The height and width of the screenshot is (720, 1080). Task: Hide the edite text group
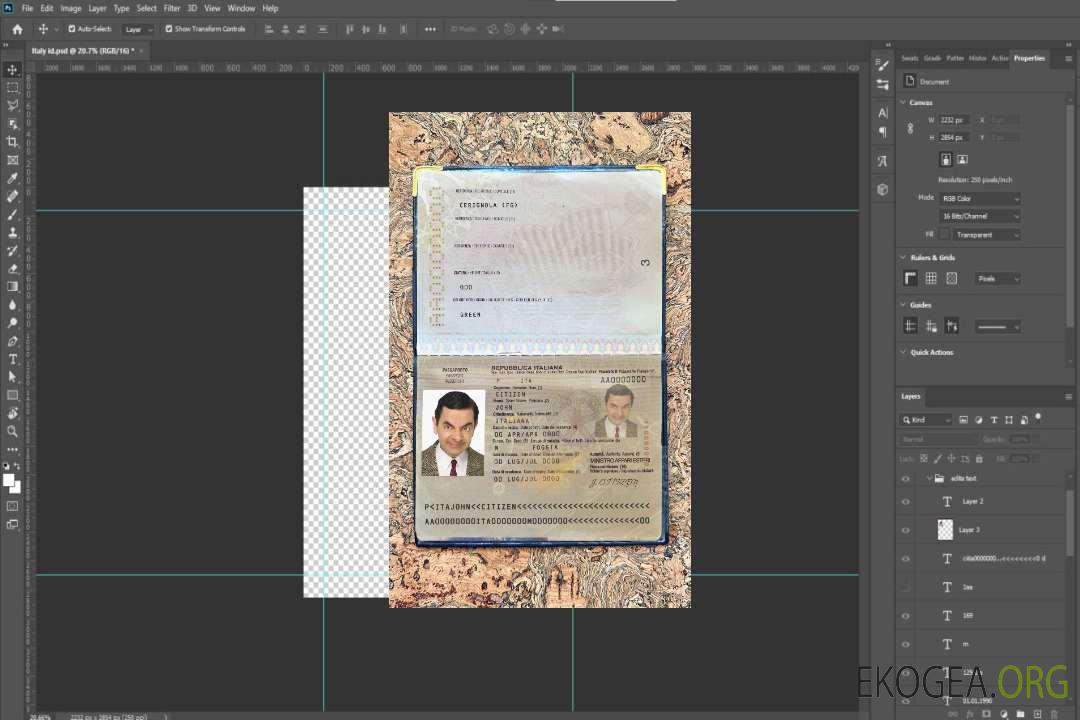click(906, 478)
